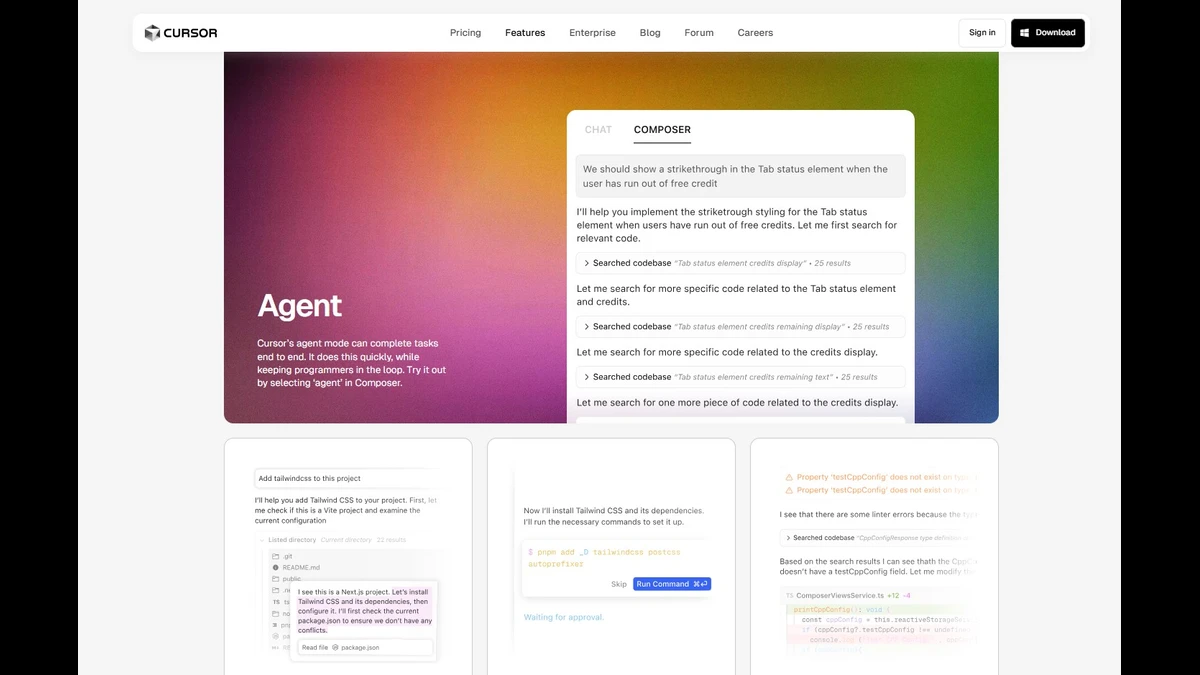Click Run Command button
This screenshot has height=675, width=1200.
click(x=672, y=584)
